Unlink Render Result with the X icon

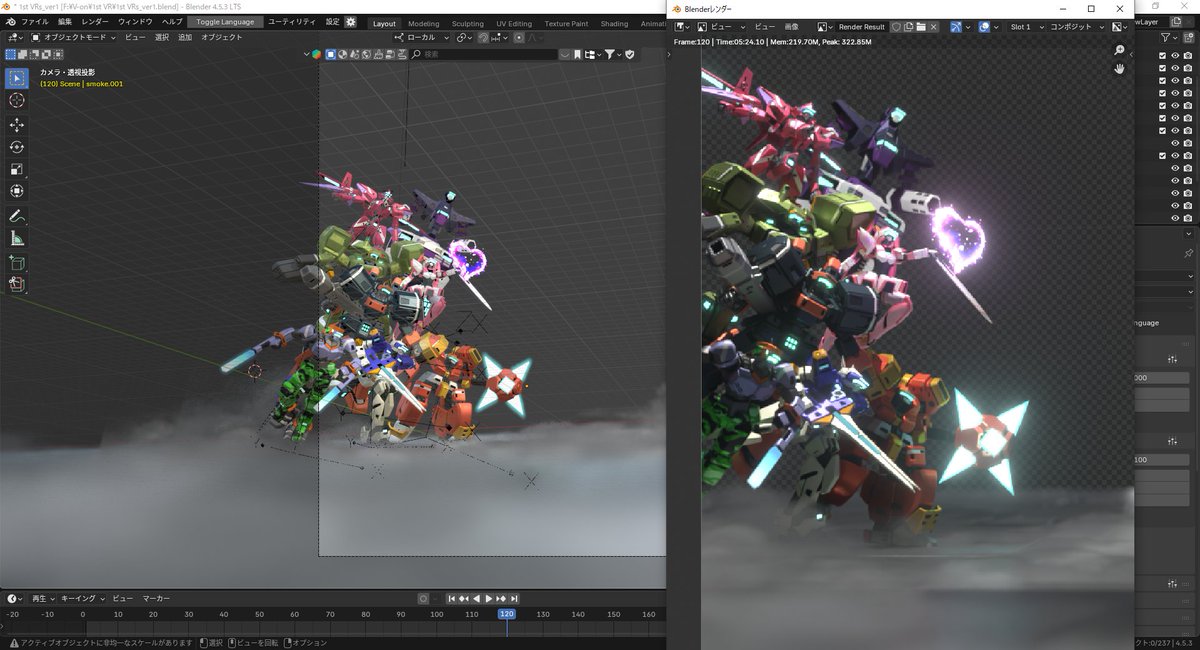click(934, 27)
